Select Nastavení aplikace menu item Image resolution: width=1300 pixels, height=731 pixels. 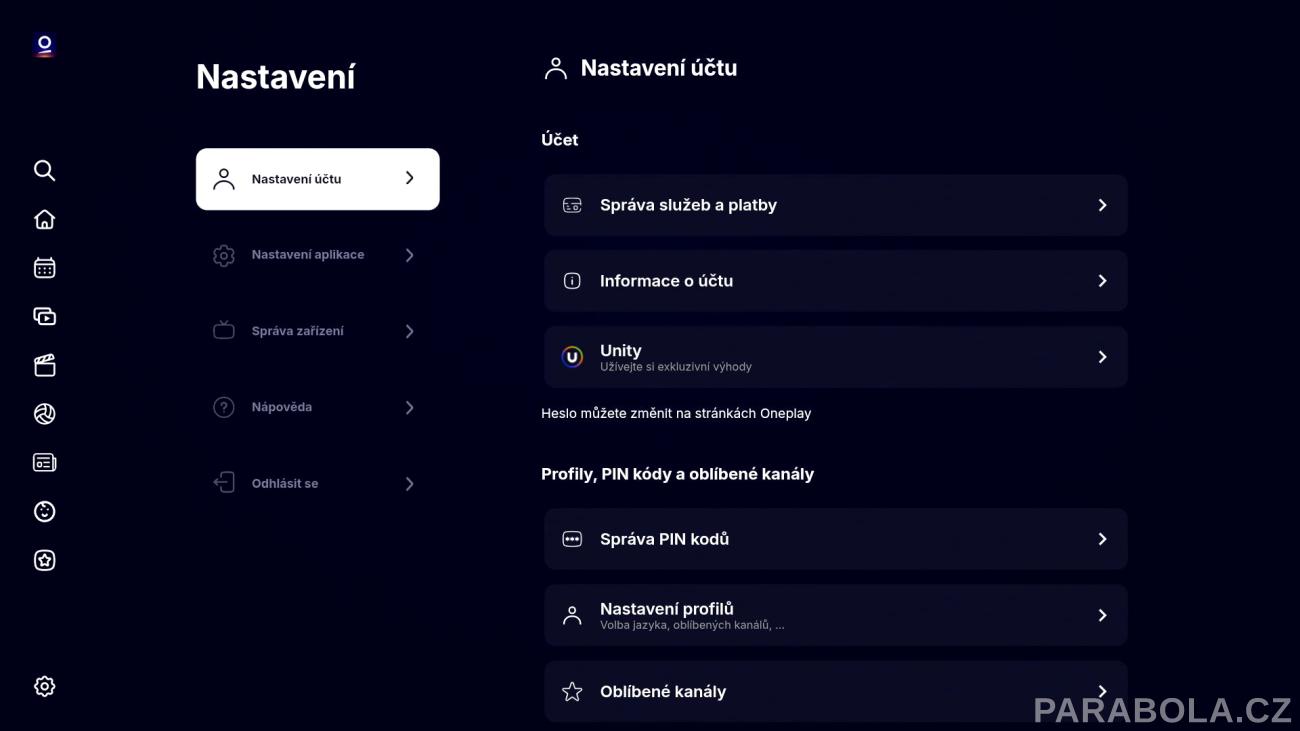(317, 255)
